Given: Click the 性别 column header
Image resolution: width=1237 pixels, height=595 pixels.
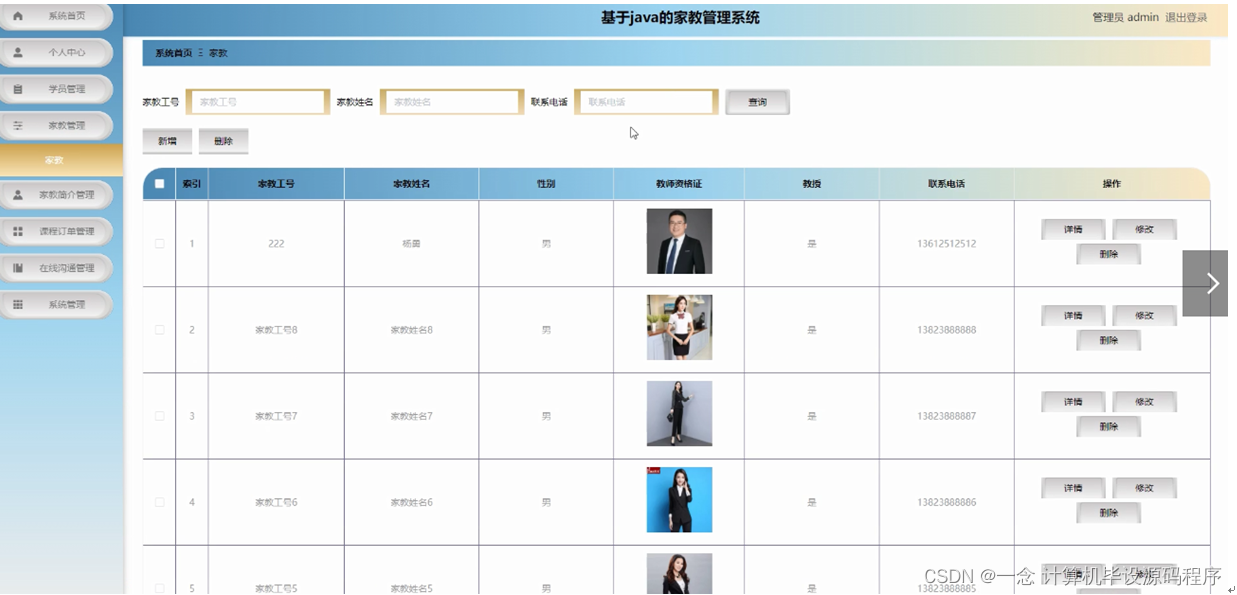Looking at the screenshot, I should 546,184.
